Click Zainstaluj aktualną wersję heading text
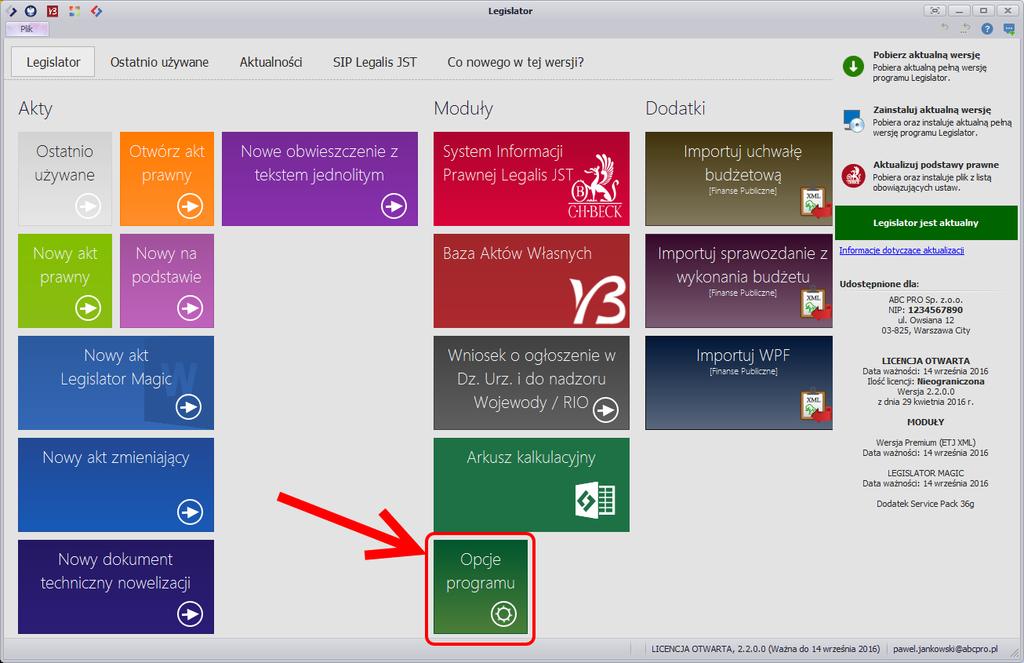Viewport: 1024px width, 663px height. pyautogui.click(x=932, y=110)
